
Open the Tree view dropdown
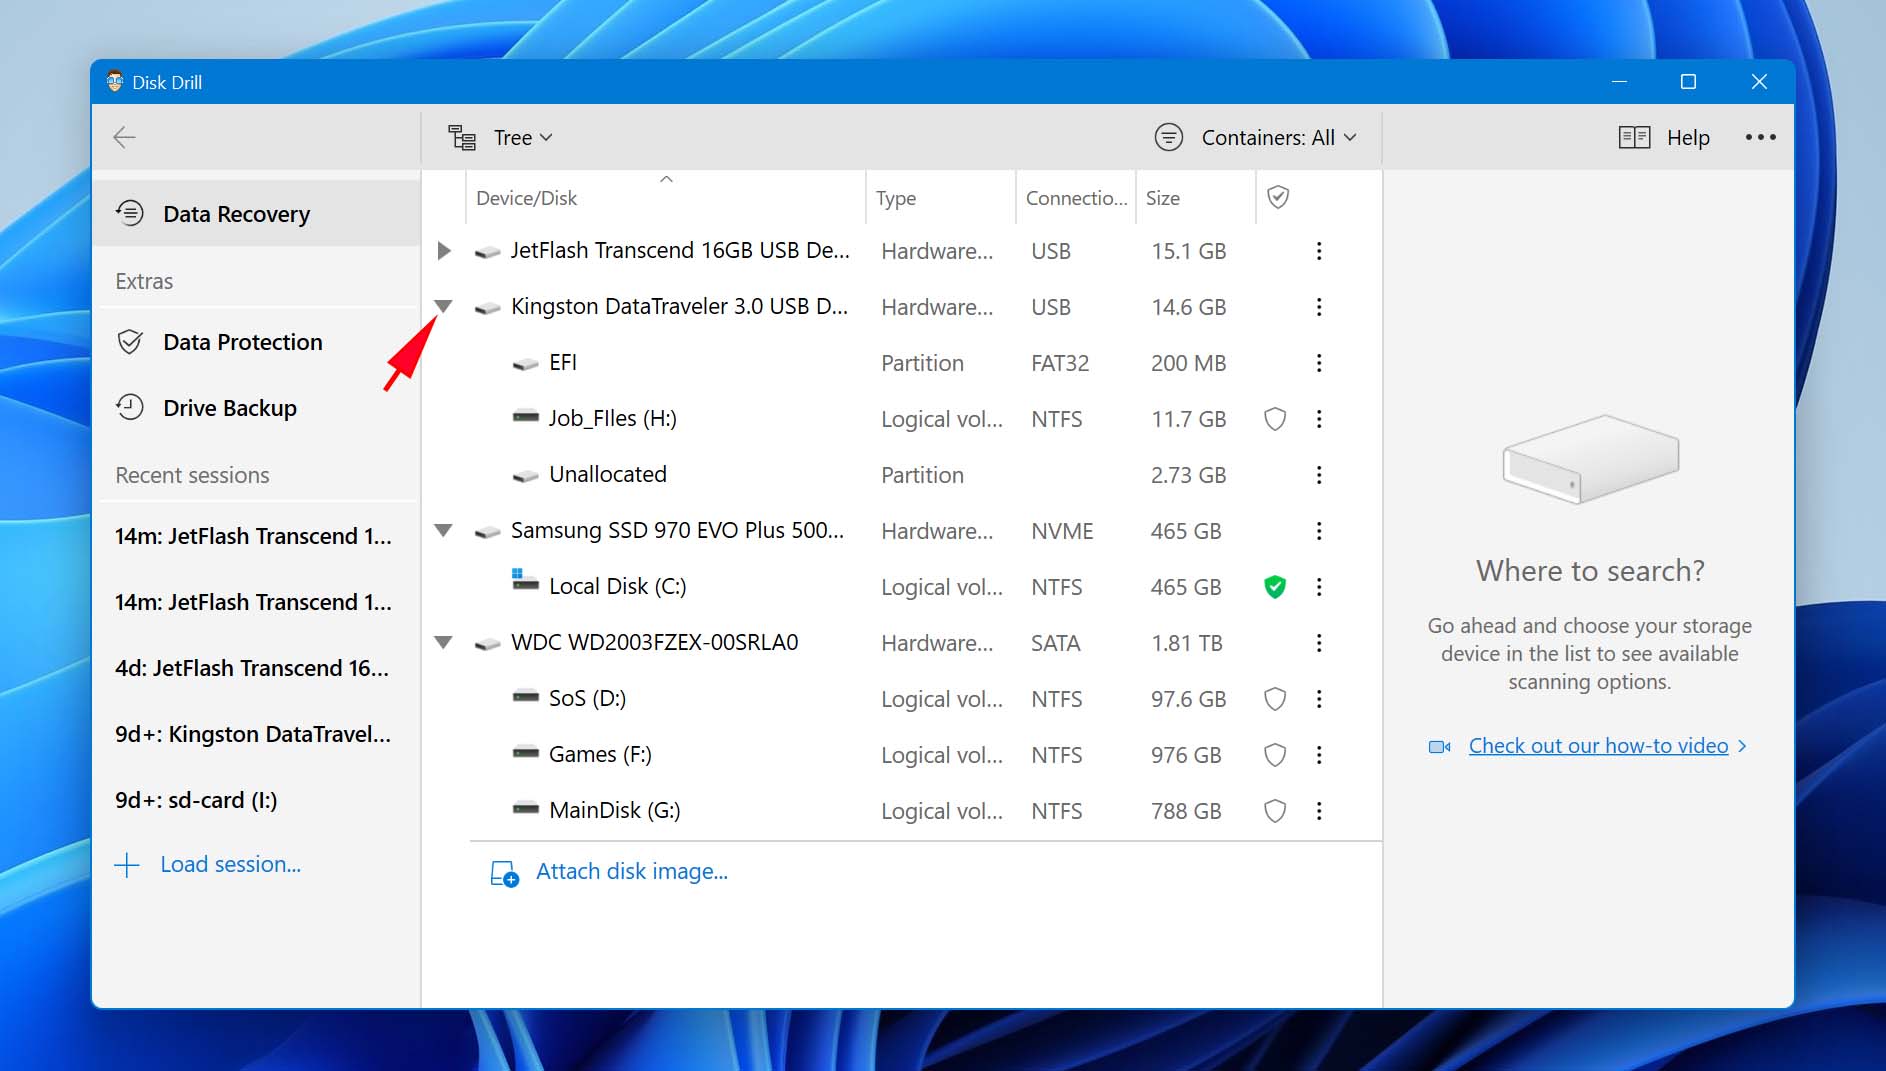[x=523, y=137]
